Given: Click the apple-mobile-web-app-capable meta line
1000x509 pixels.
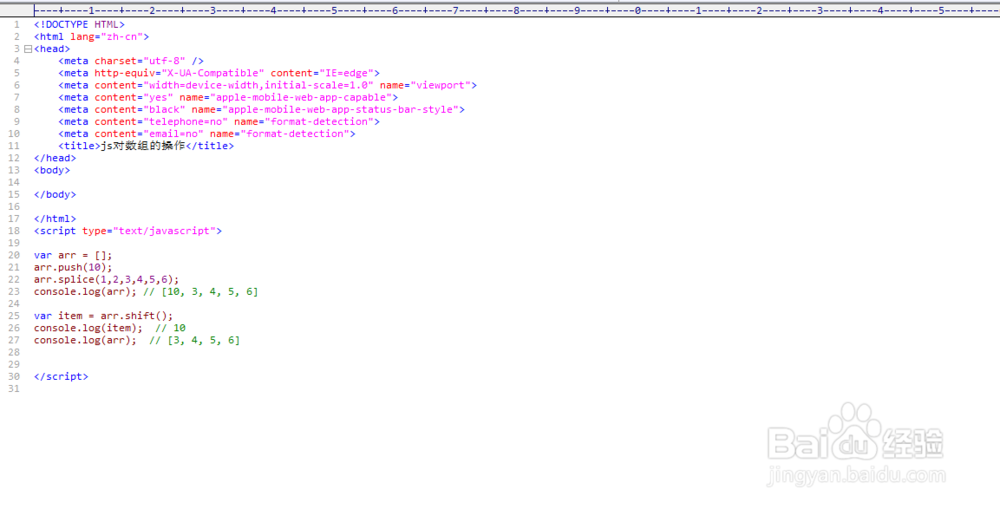Looking at the screenshot, I should [x=228, y=98].
